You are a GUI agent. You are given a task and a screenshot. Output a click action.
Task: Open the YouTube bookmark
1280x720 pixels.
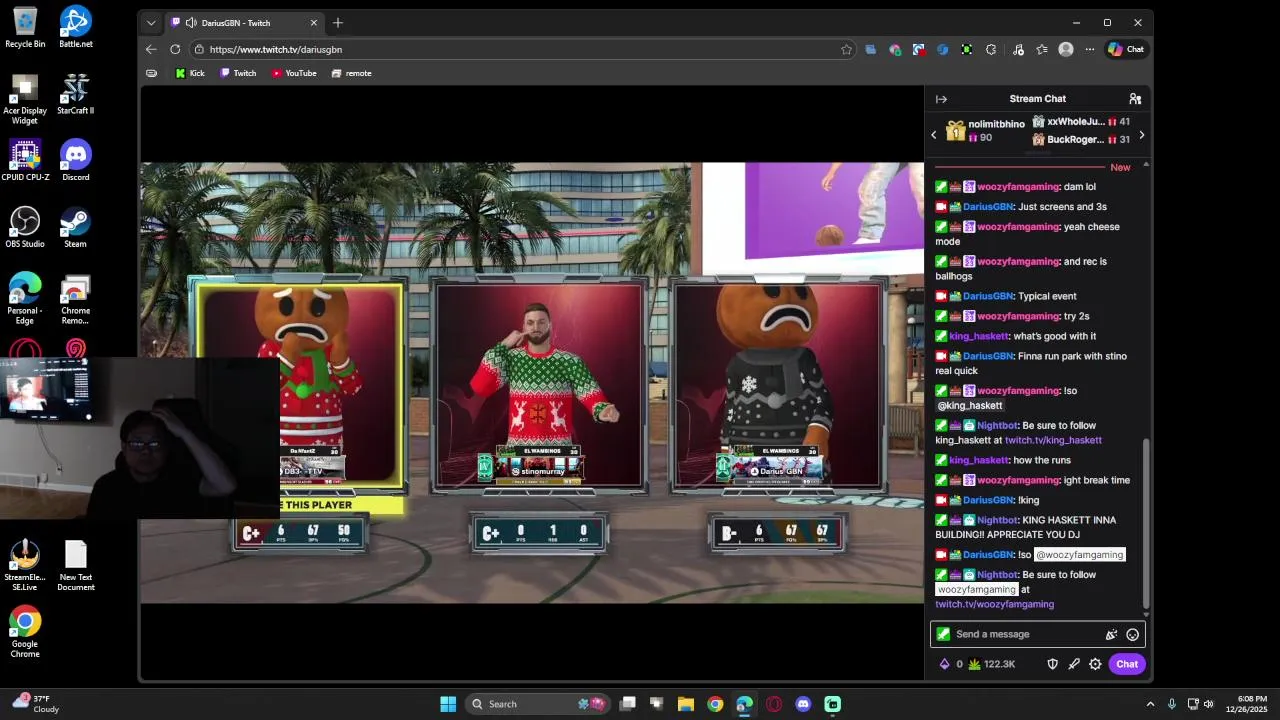pyautogui.click(x=294, y=73)
